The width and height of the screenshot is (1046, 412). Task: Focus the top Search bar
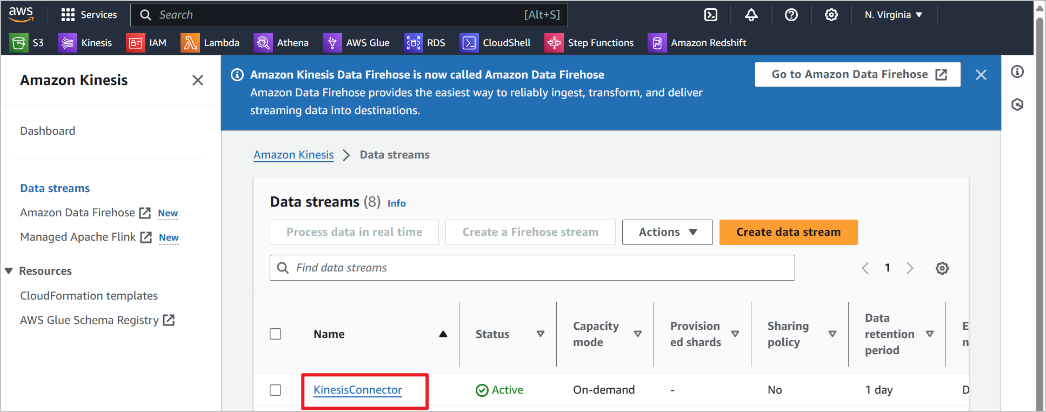point(349,15)
